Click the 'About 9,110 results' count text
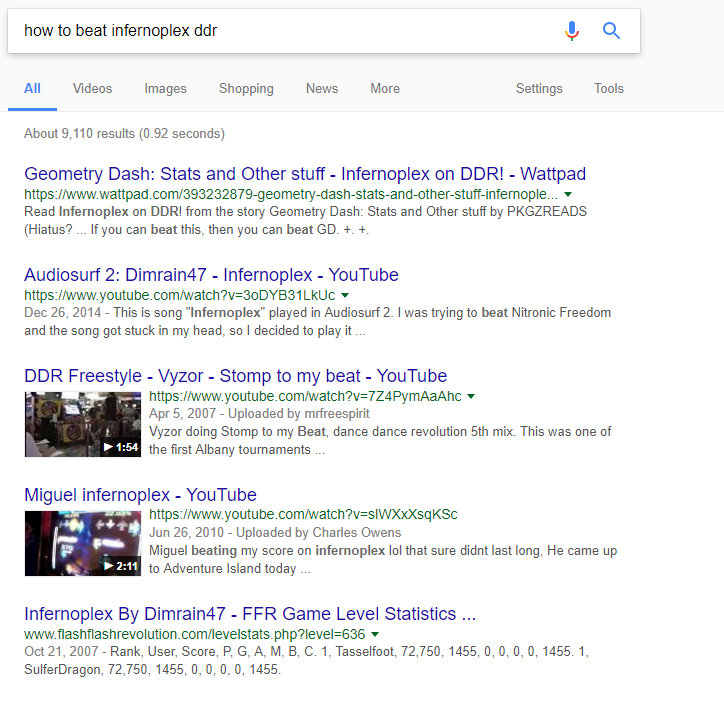 click(124, 133)
